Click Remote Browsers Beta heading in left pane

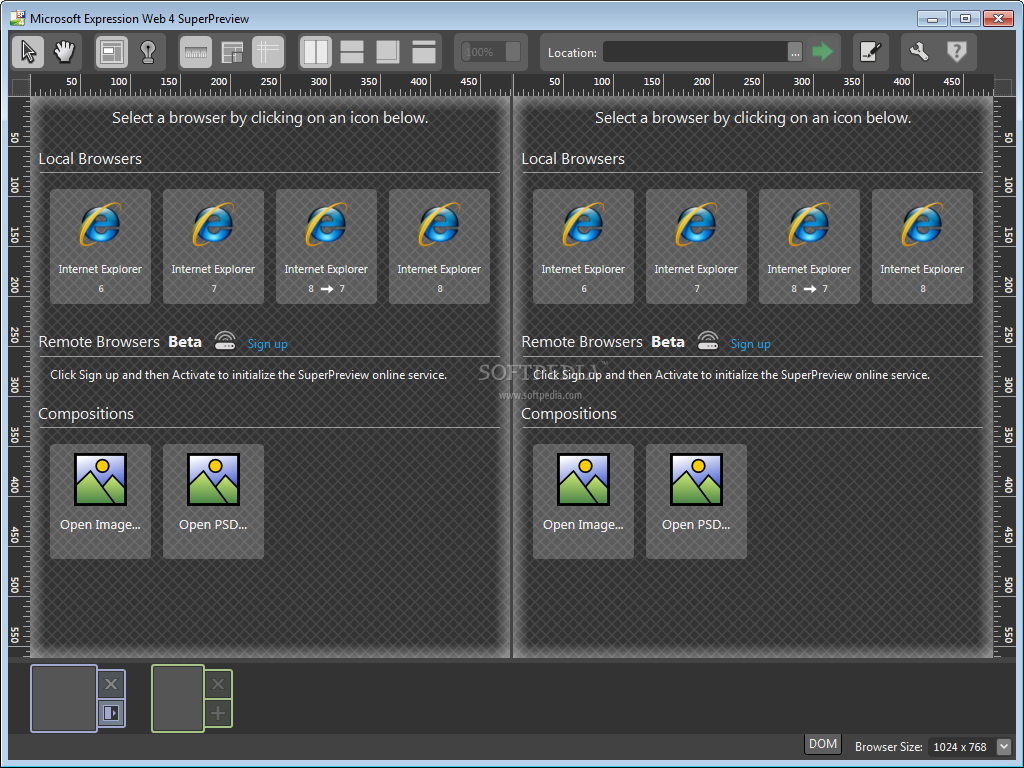coord(120,342)
